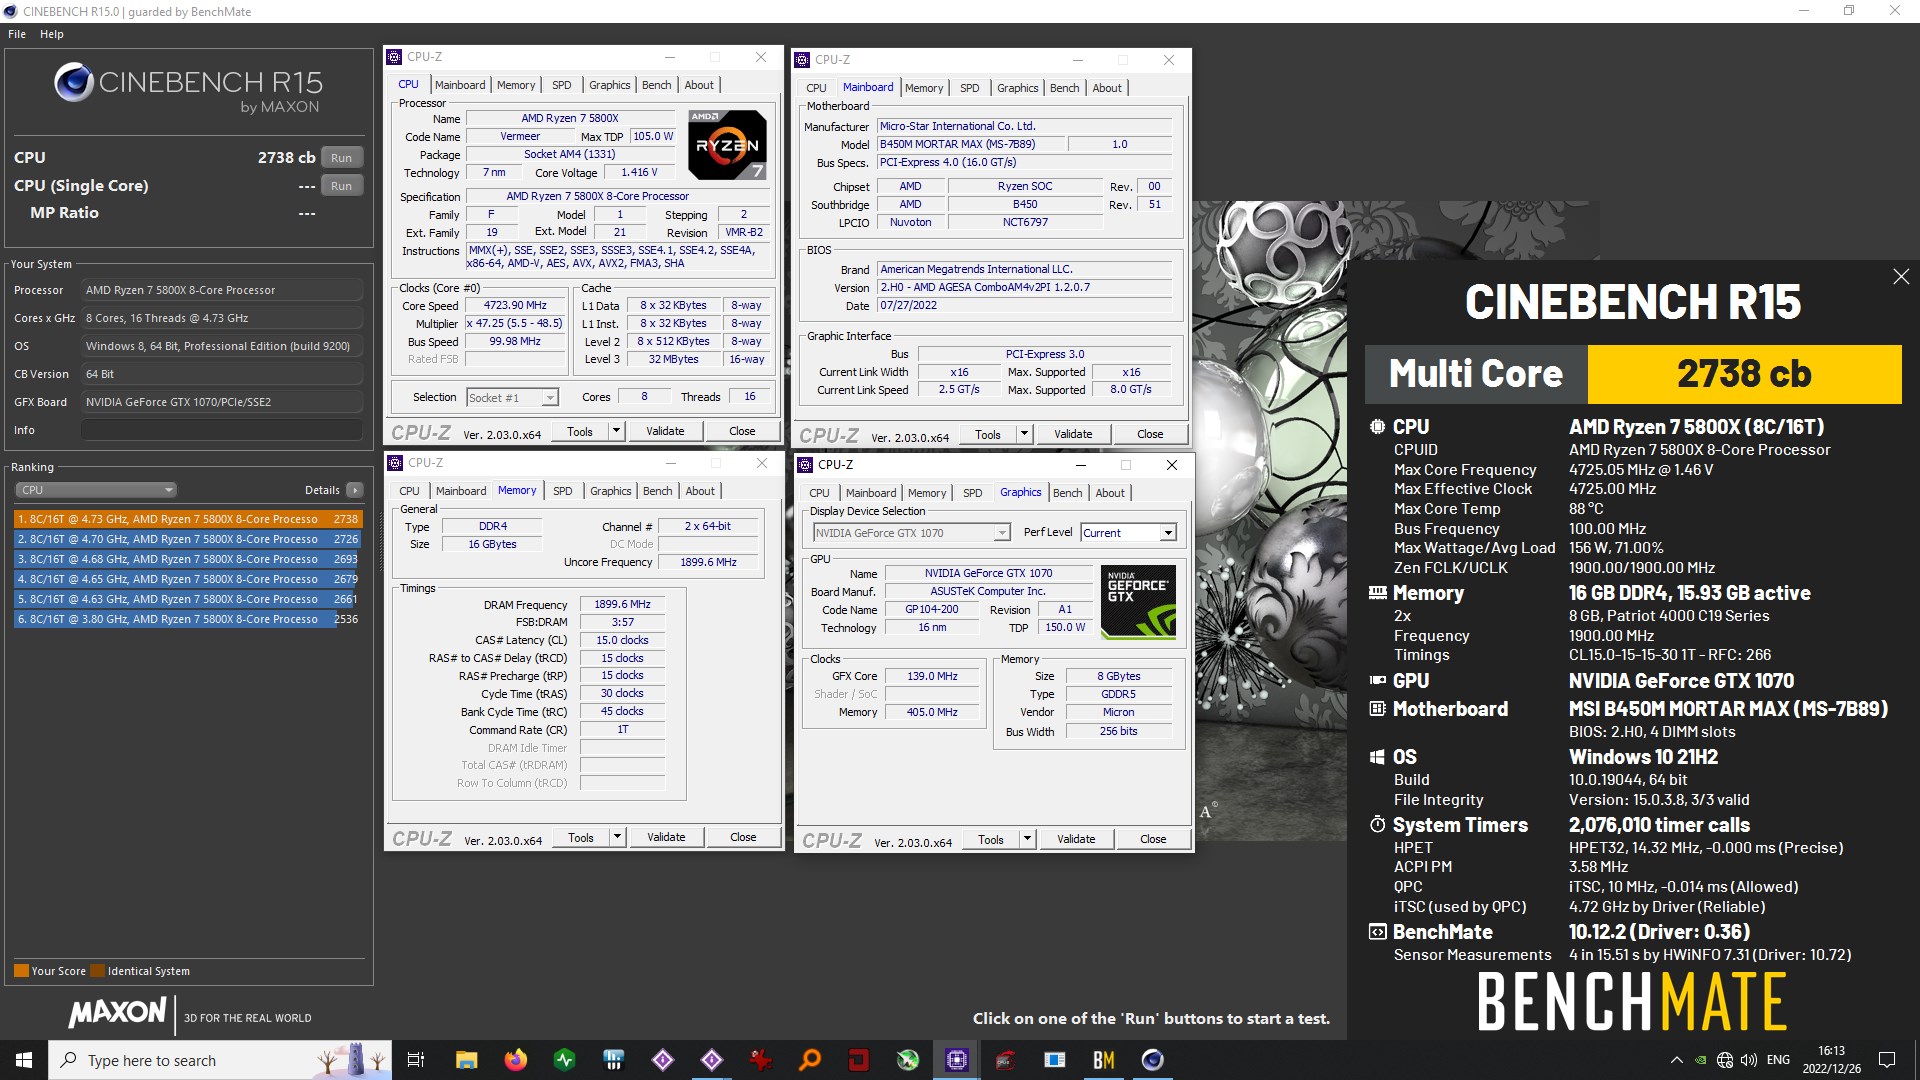Open the Windows Start menu

(x=24, y=1060)
